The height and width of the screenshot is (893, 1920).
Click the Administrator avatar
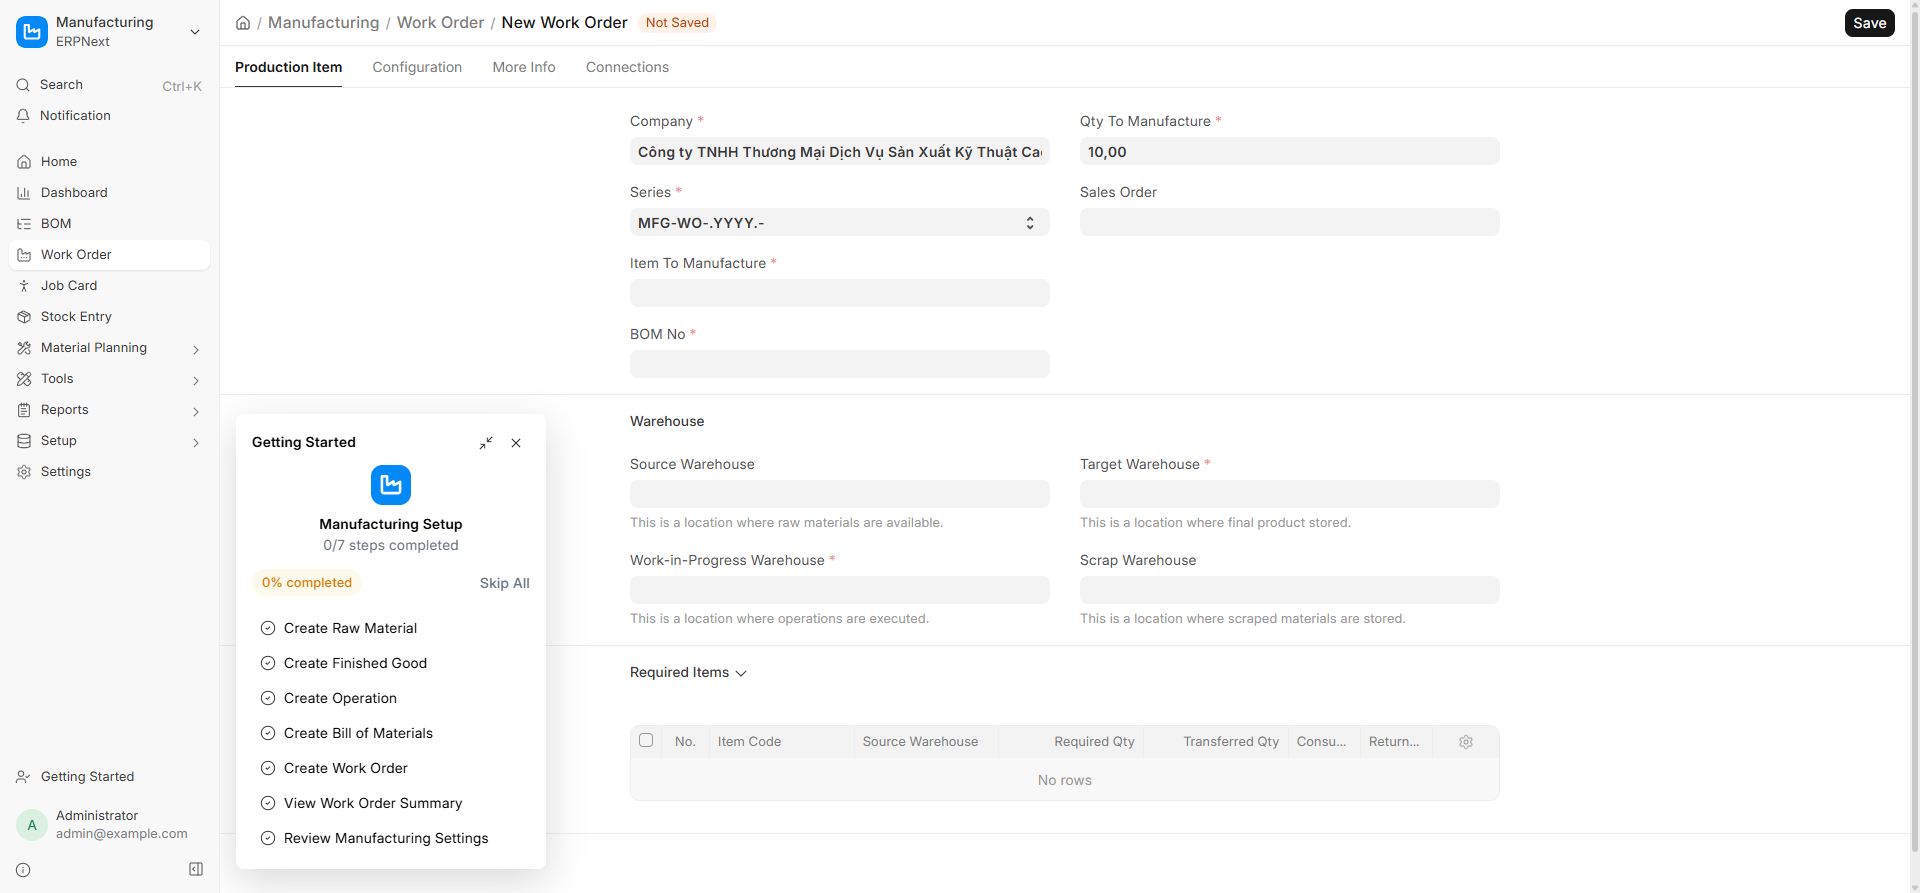[32, 825]
